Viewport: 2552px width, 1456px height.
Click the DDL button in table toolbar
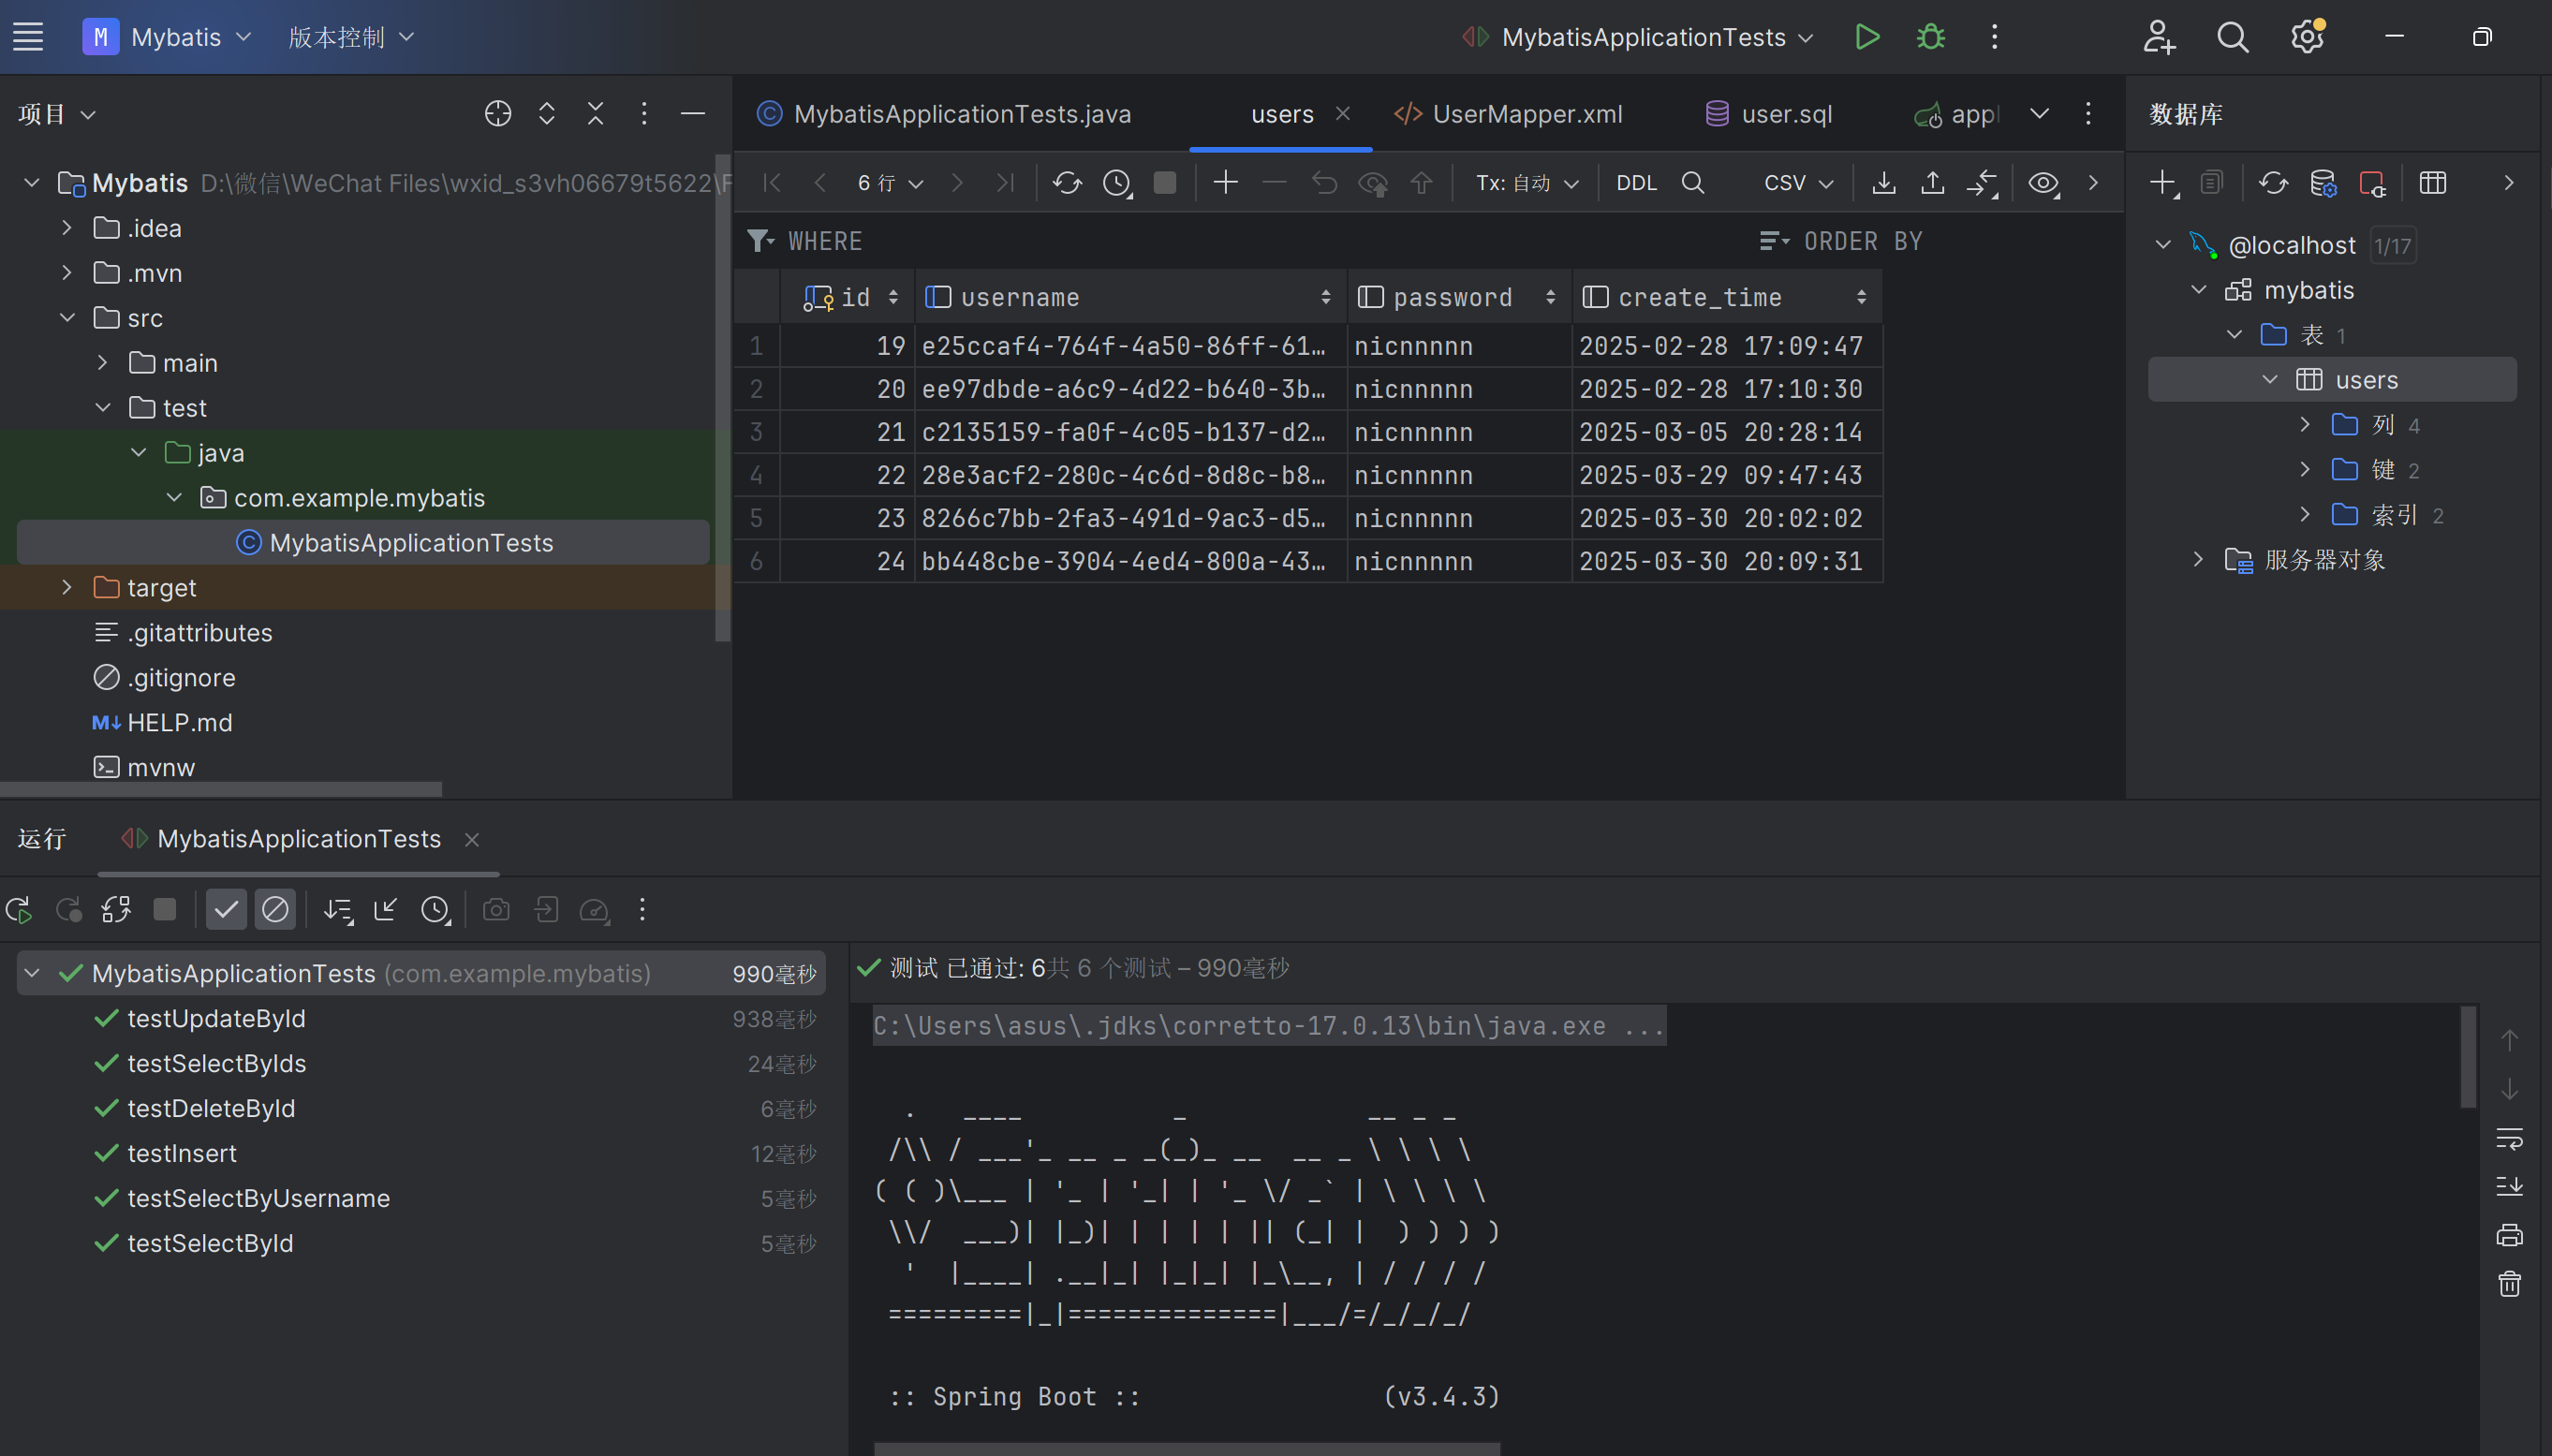1636,183
